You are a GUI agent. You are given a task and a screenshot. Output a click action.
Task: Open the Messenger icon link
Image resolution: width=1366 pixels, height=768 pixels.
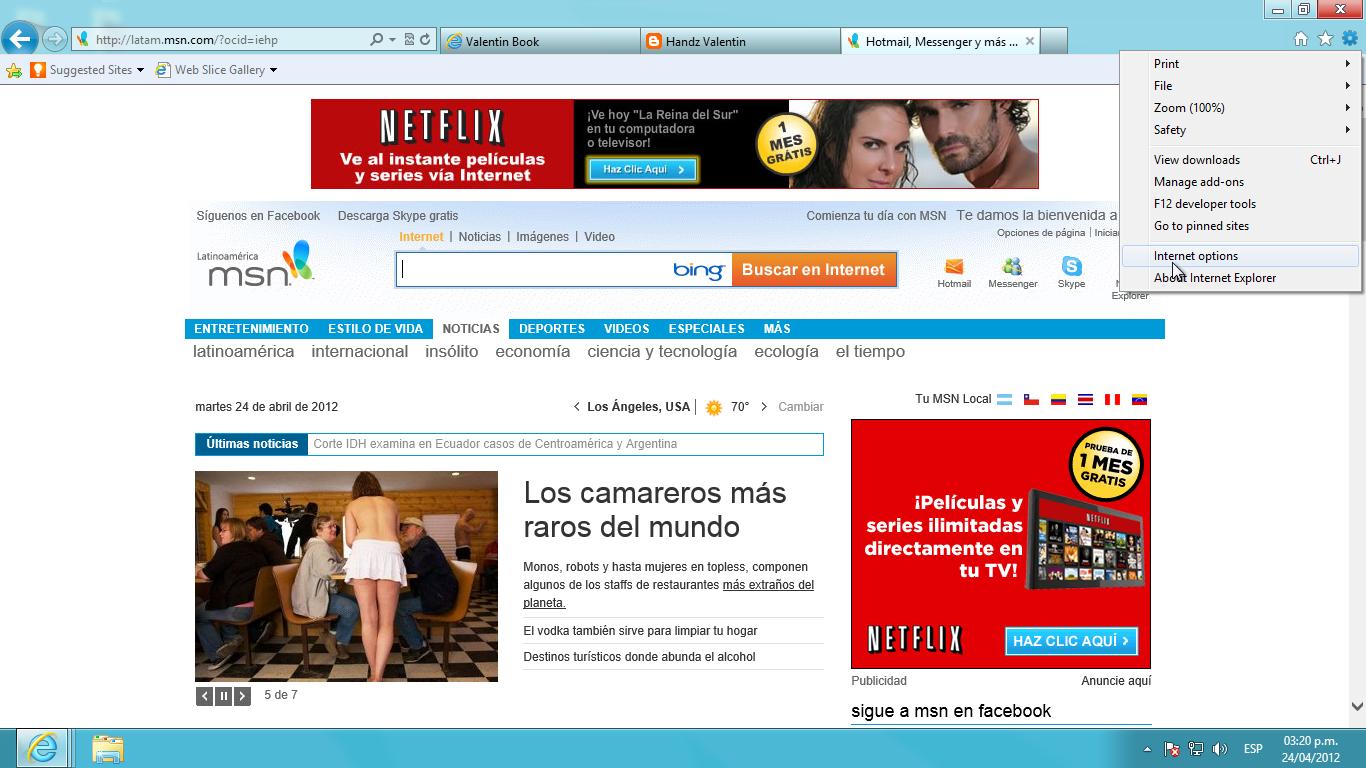[1012, 267]
